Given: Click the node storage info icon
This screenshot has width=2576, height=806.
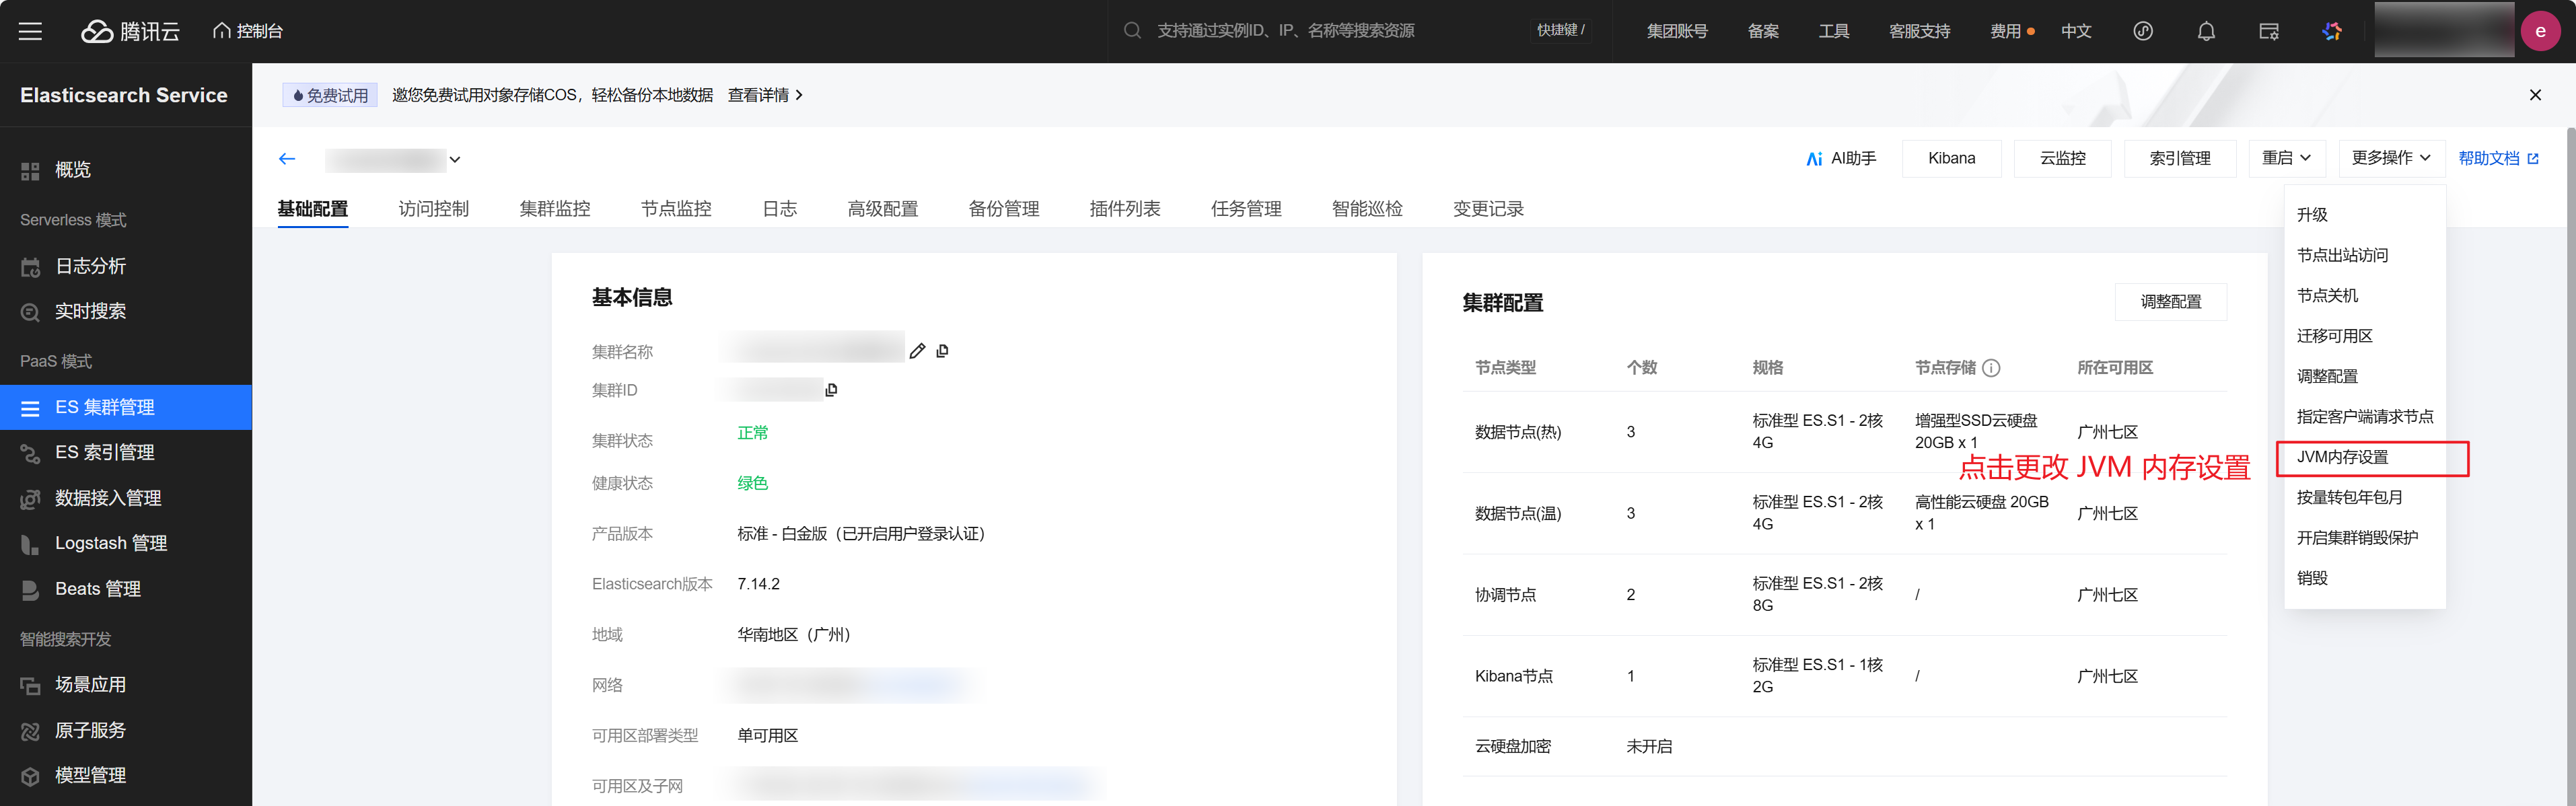Looking at the screenshot, I should click(1991, 368).
